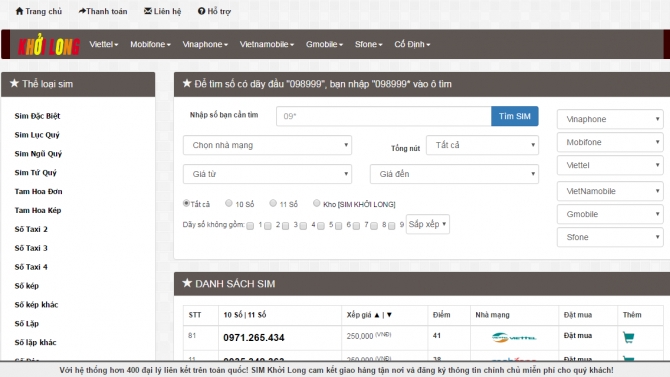Open the Sim Lục Quý category
Viewport: 670px width, 377px height.
coord(37,135)
